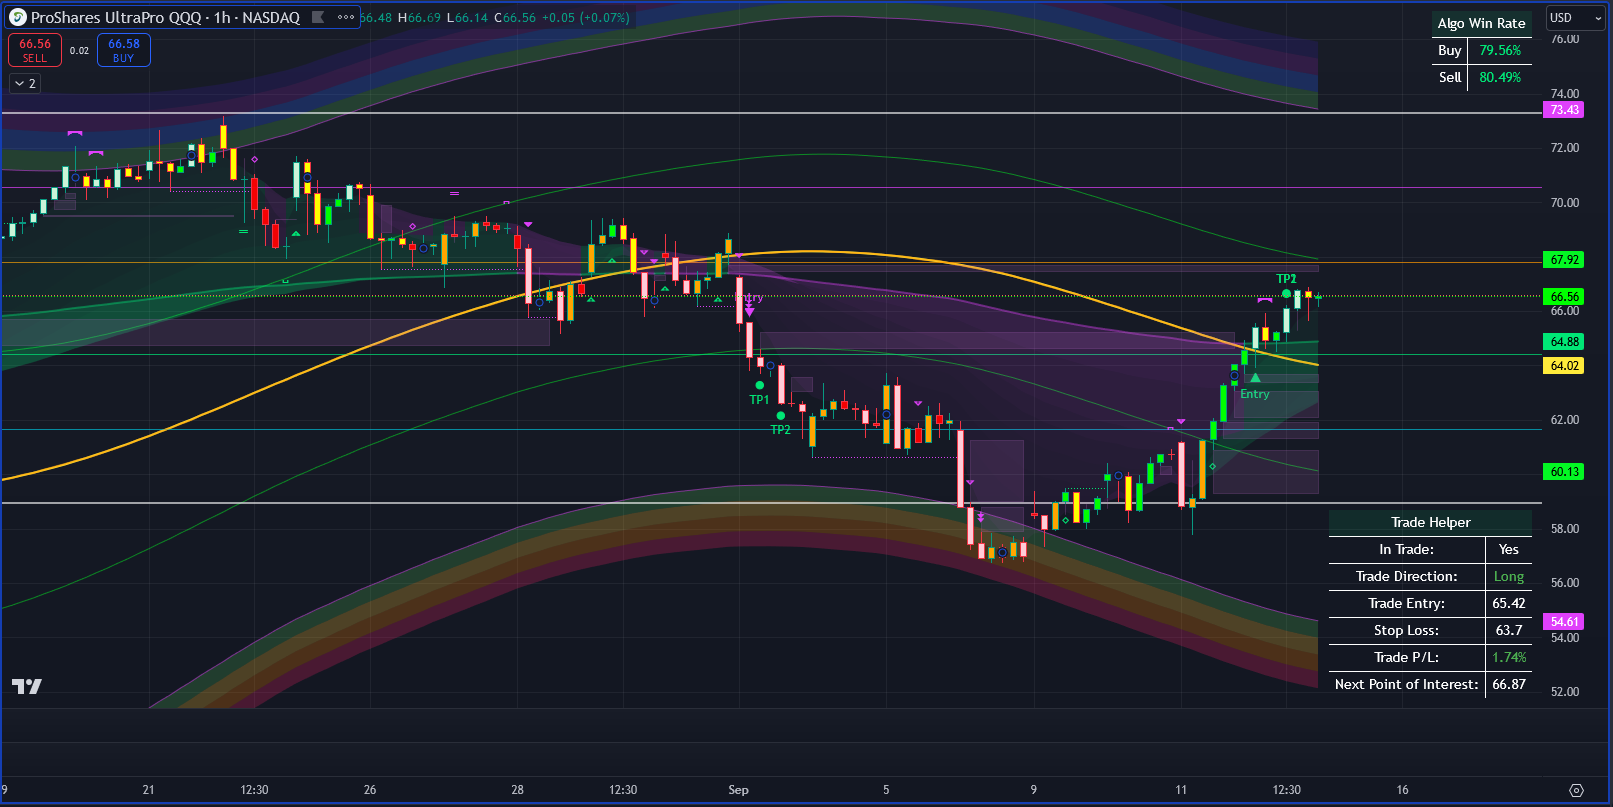Click the current price 66.56 axis label
Viewport: 1613px width, 807px height.
coord(1564,297)
